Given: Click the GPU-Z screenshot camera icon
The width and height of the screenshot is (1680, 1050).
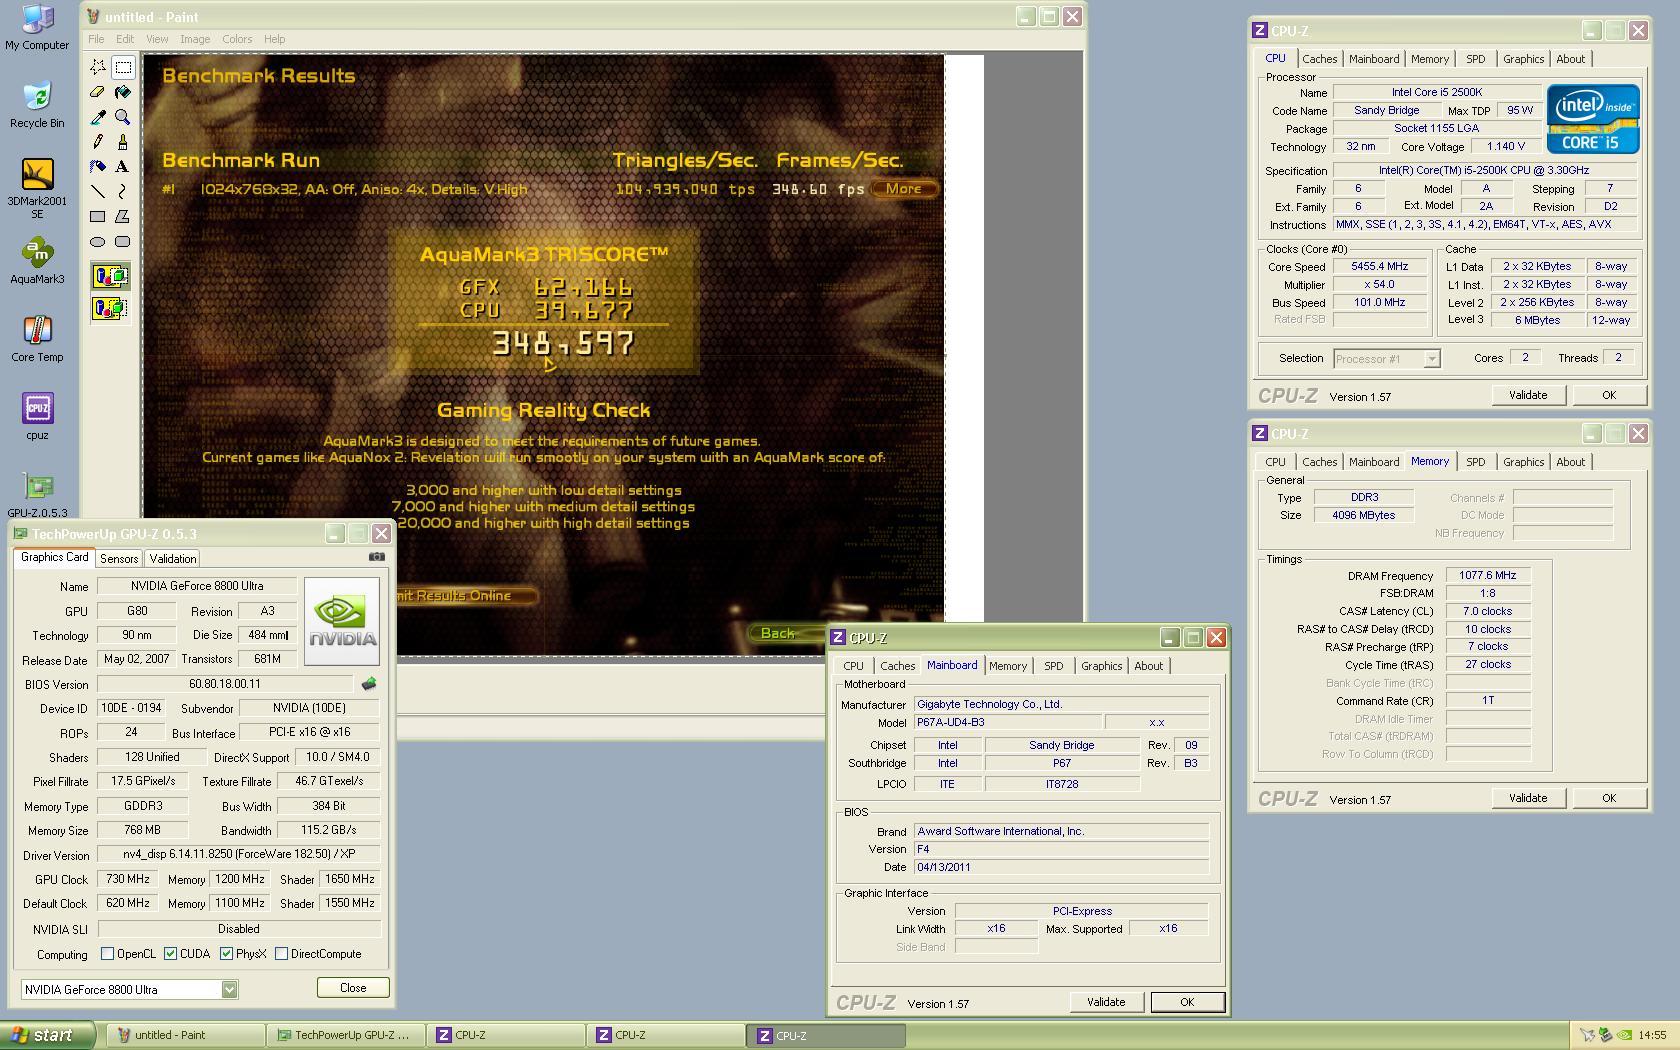Looking at the screenshot, I should (377, 557).
